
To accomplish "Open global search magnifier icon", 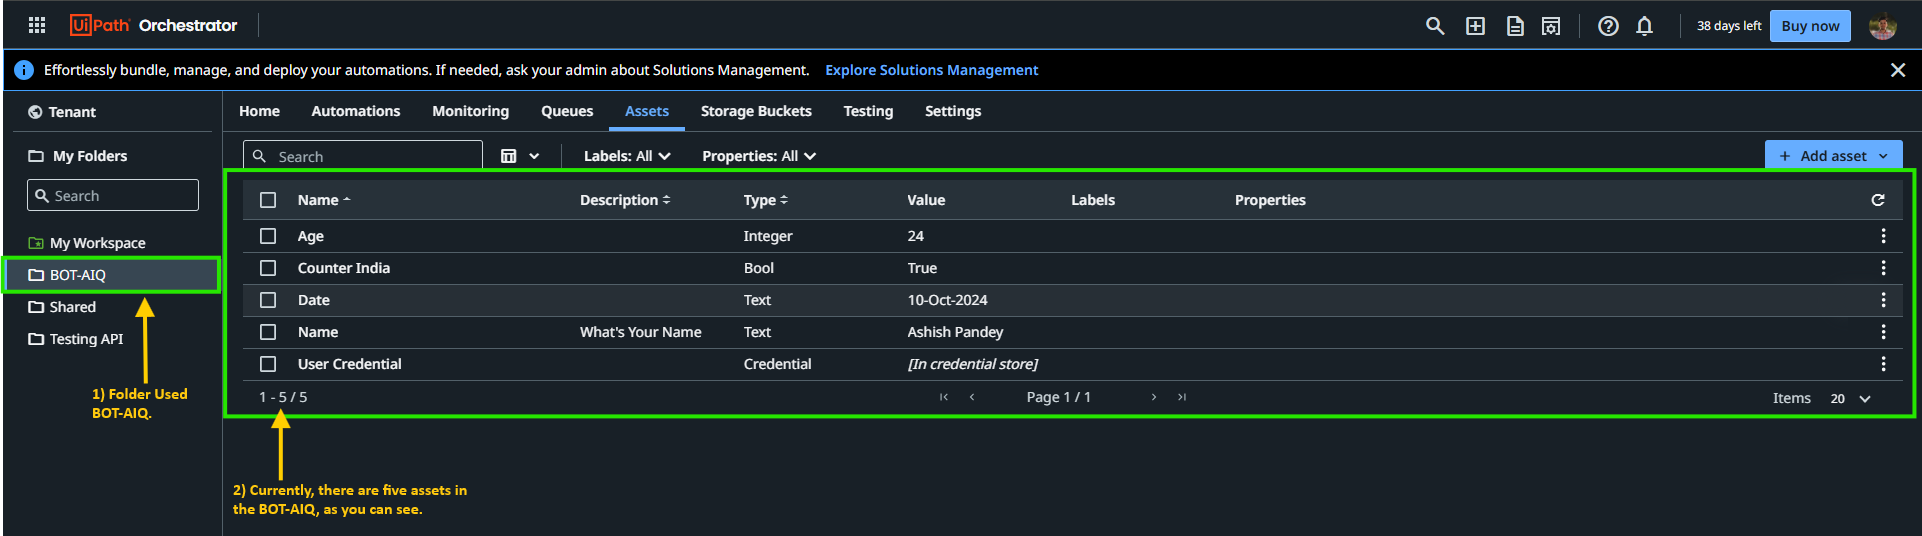I will [x=1435, y=26].
